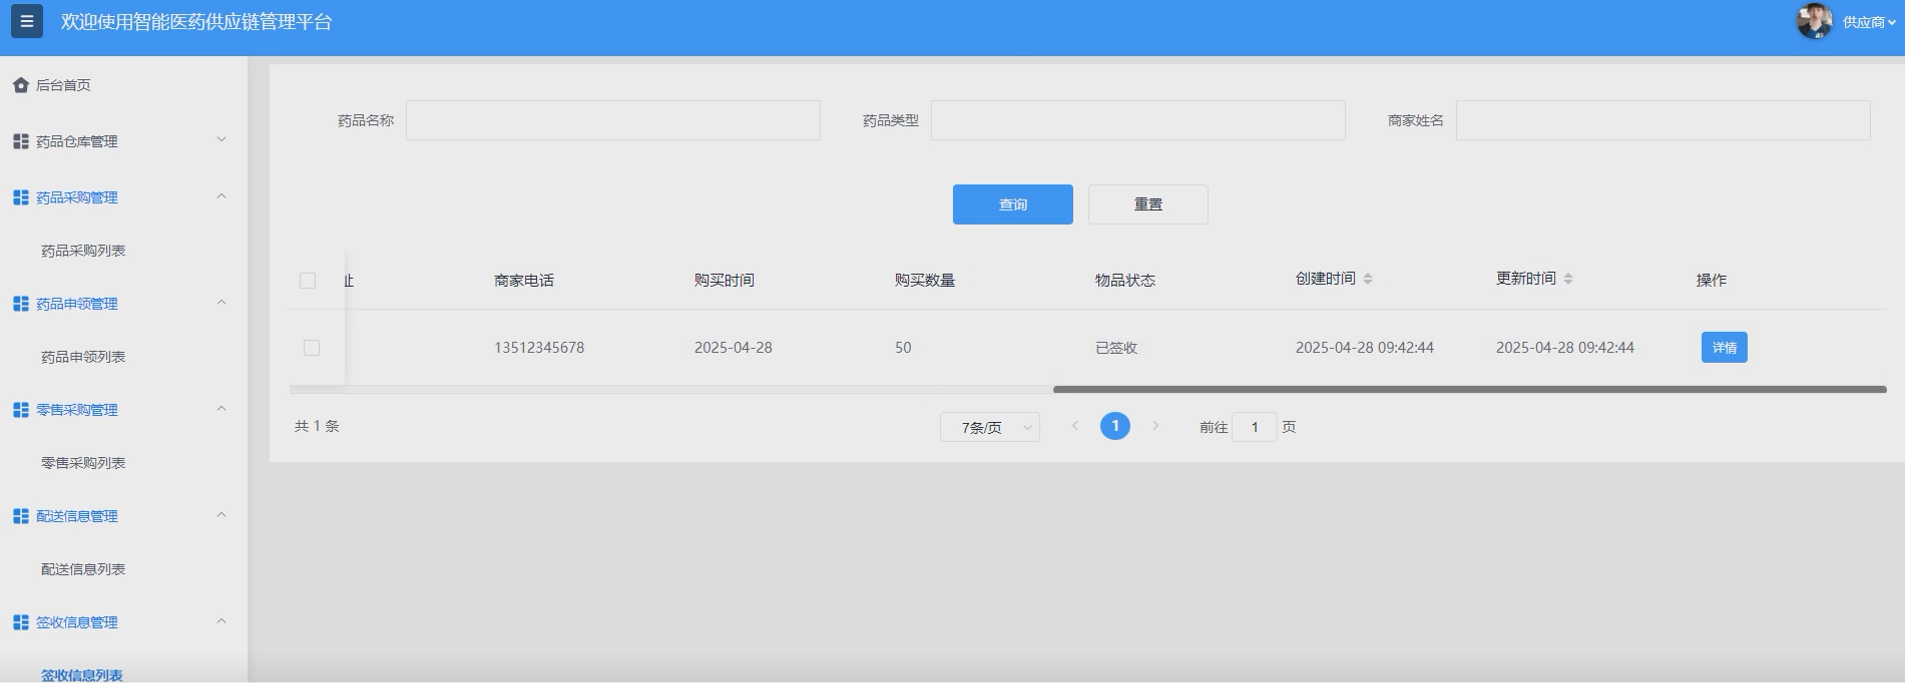Viewport: 1905px width, 683px height.
Task: Focus the 药品类型 input field
Action: [1138, 120]
